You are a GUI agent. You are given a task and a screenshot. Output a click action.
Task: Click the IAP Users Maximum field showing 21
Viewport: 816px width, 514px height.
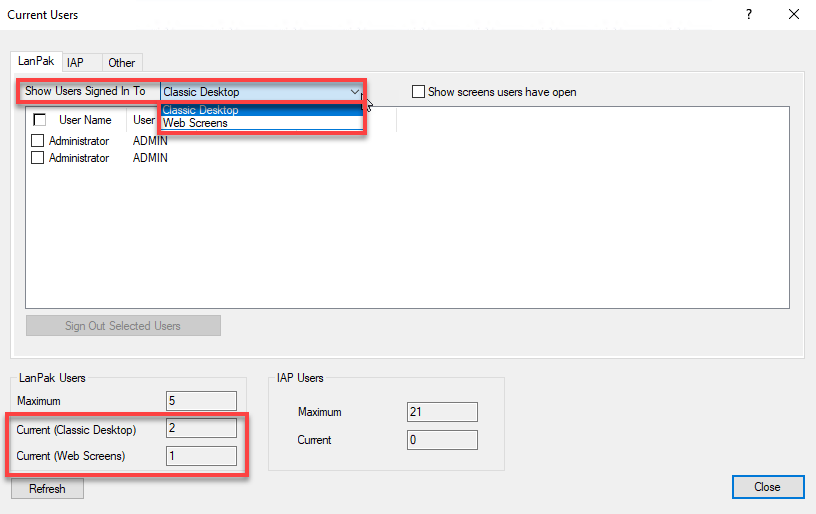click(442, 412)
